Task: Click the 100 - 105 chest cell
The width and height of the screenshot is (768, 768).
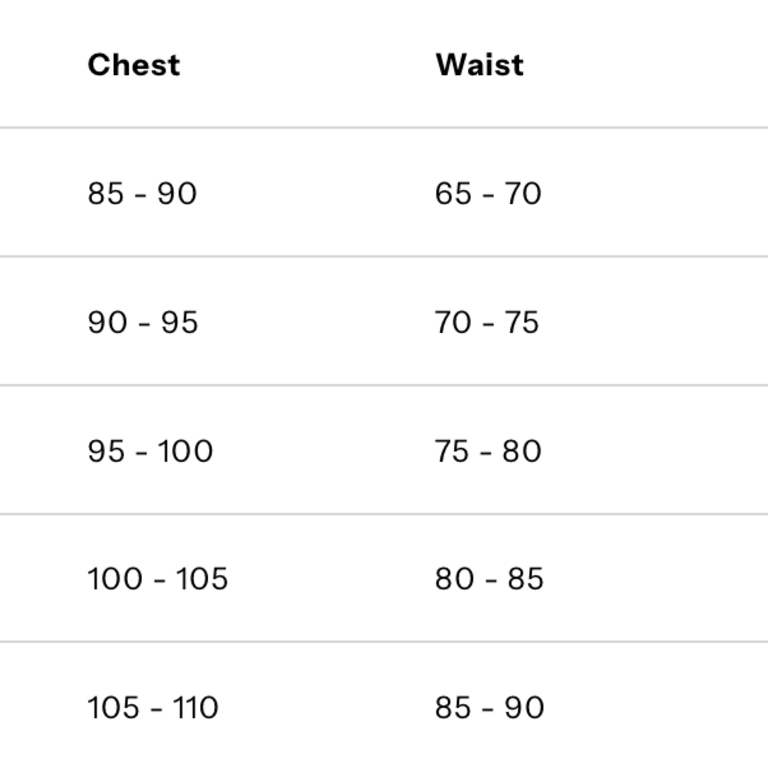Action: [x=157, y=579]
